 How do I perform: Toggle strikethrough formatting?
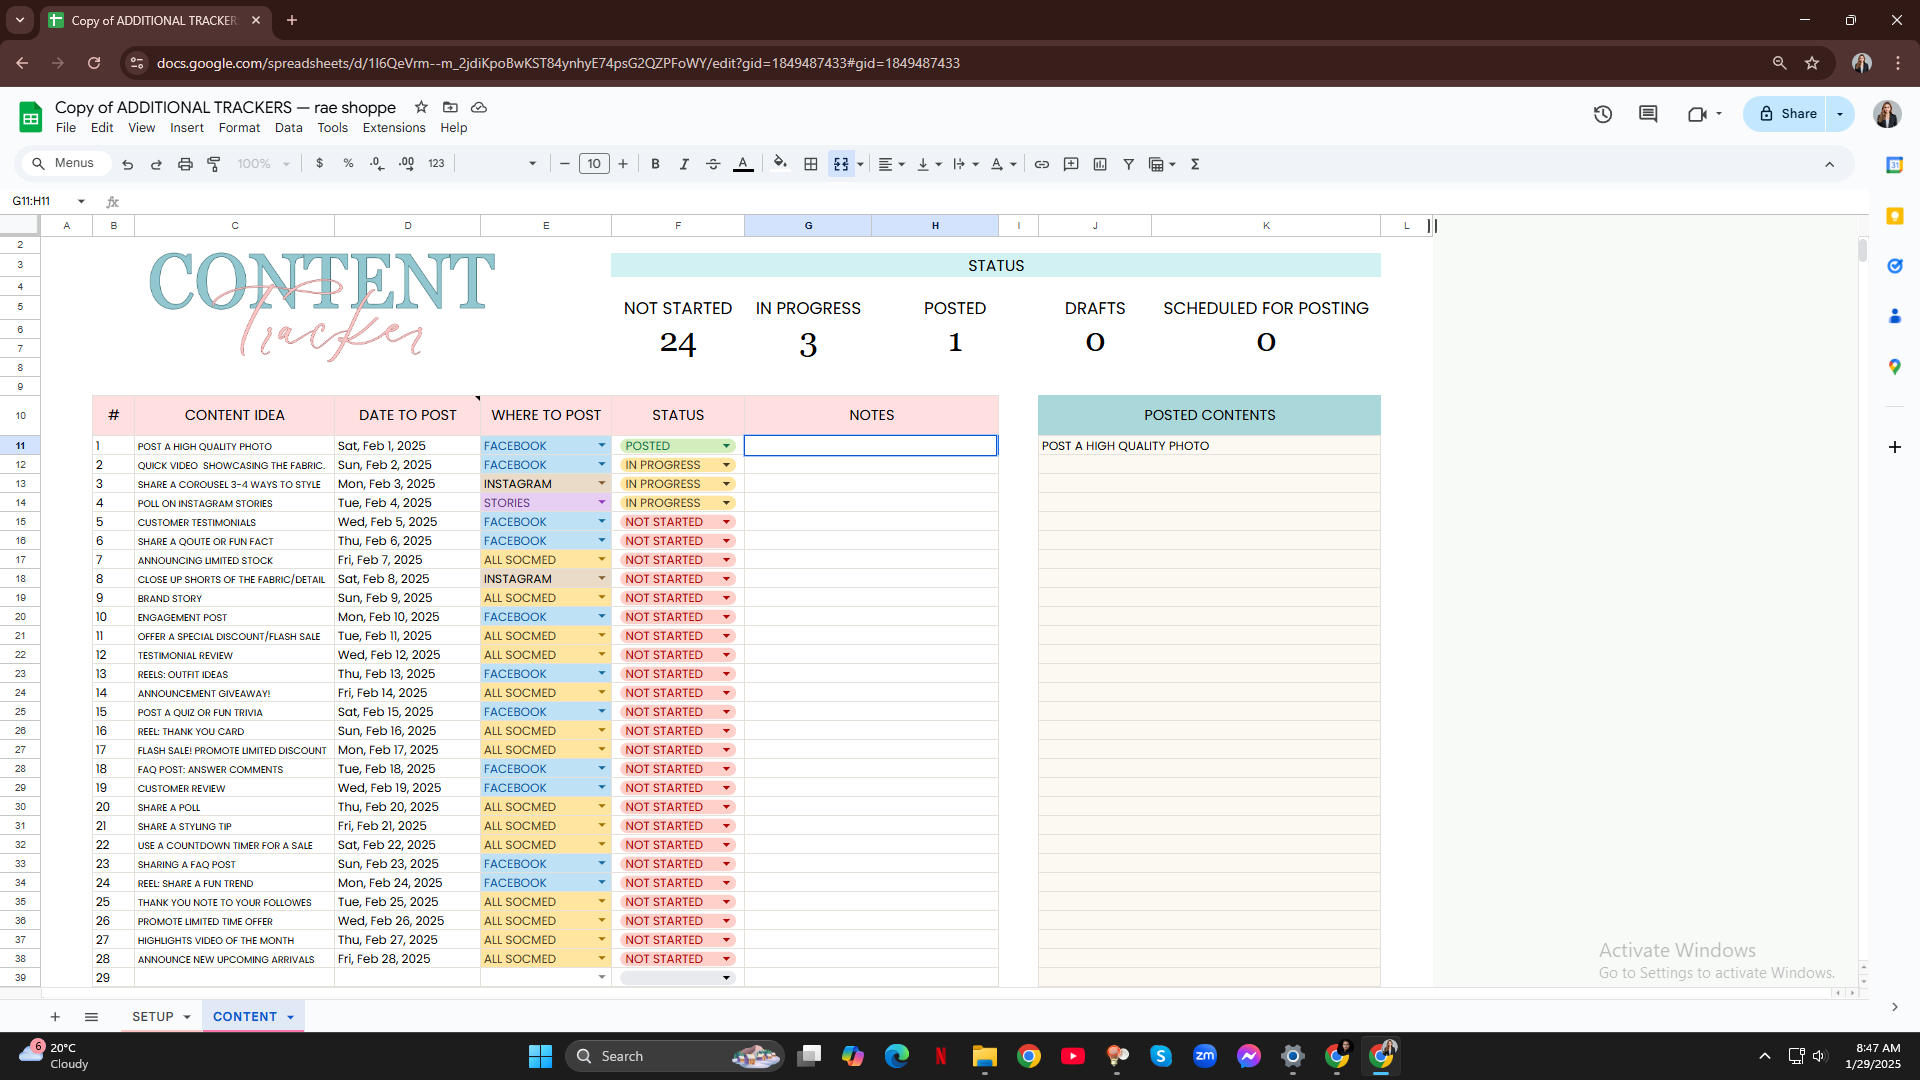tap(713, 164)
